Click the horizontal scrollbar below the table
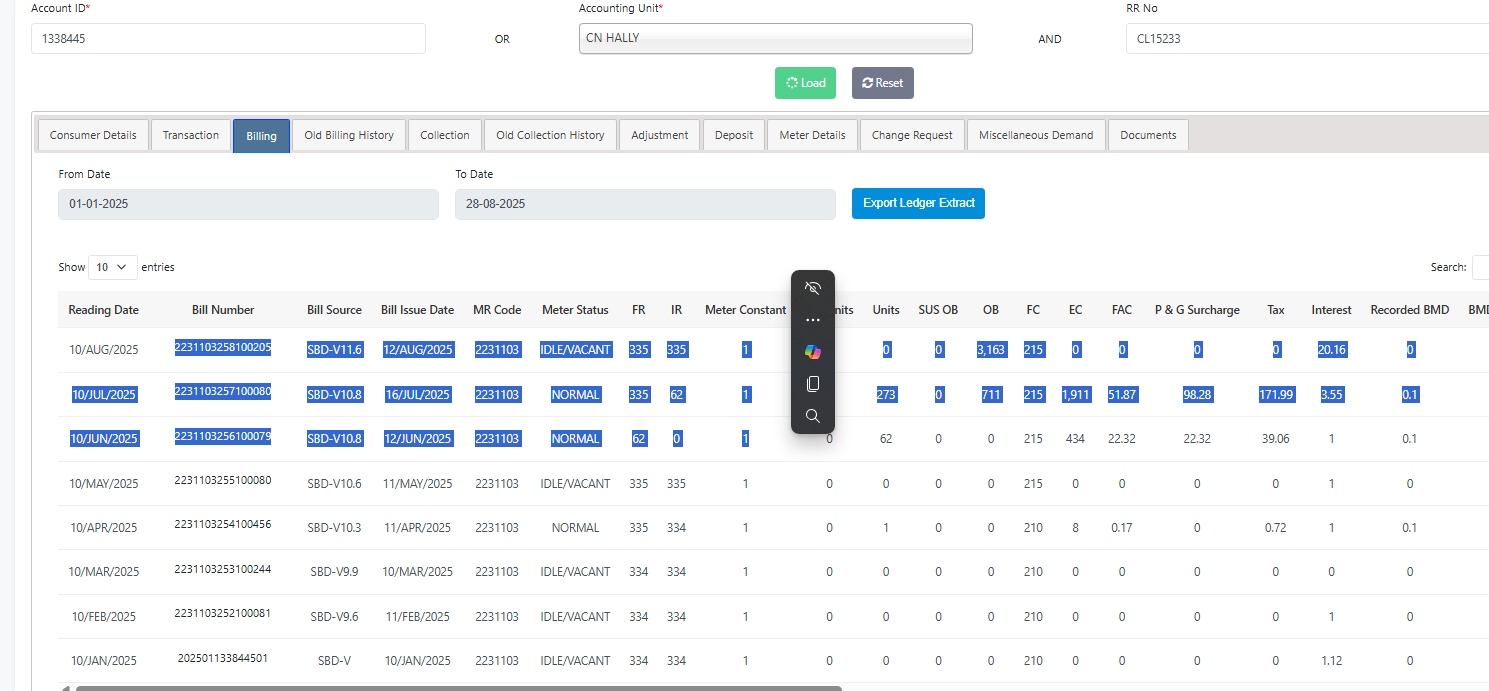This screenshot has height=691, width=1489. point(458,687)
